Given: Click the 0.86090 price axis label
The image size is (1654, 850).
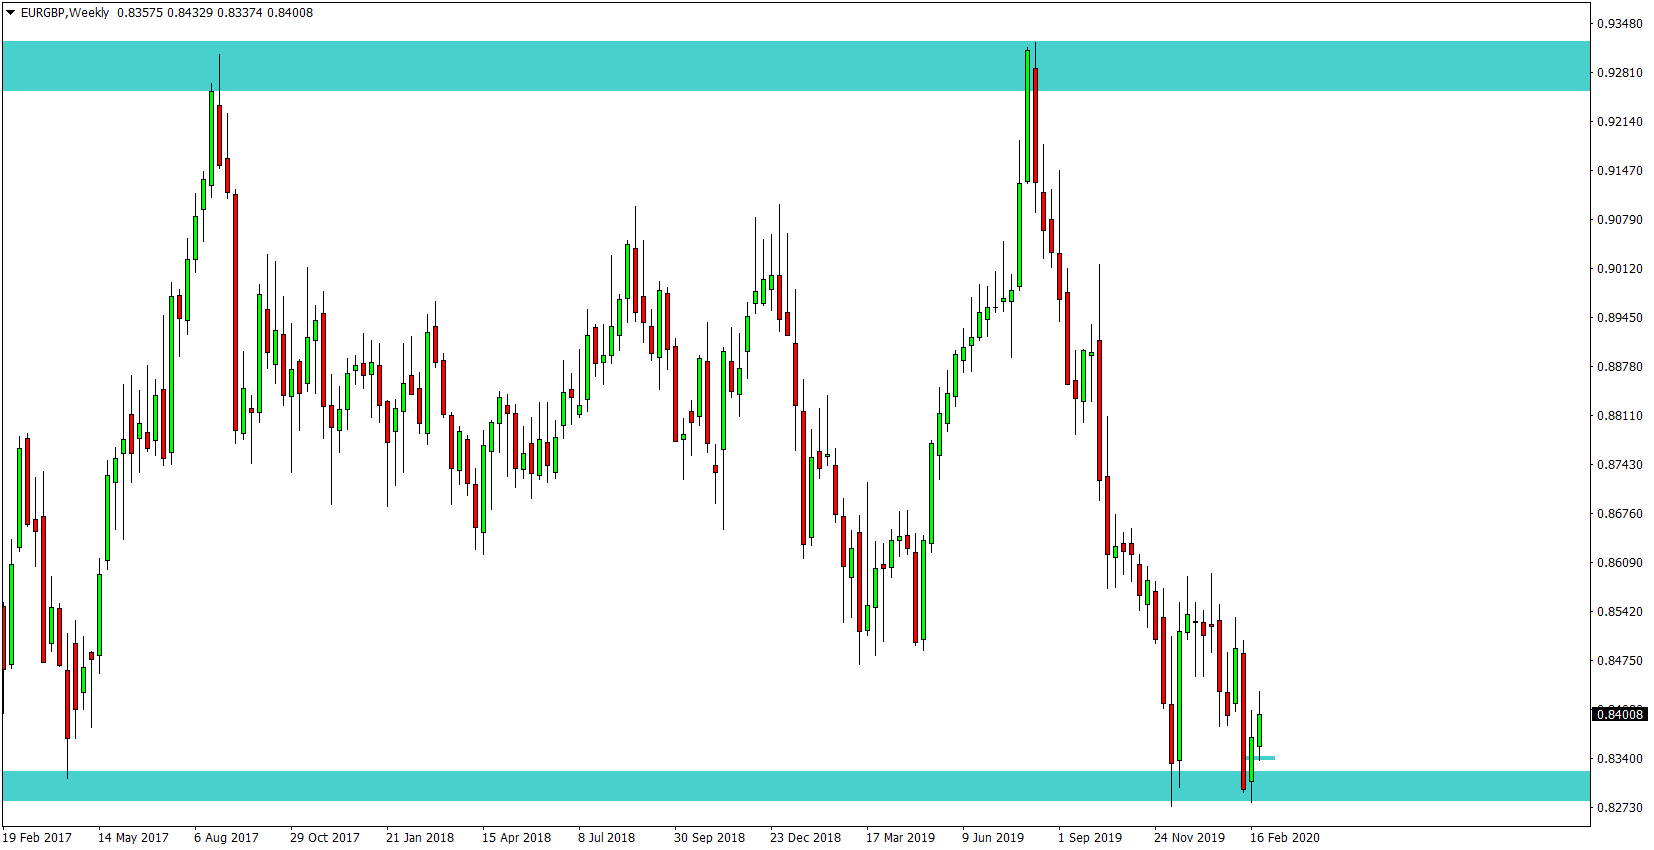Looking at the screenshot, I should [x=1619, y=562].
